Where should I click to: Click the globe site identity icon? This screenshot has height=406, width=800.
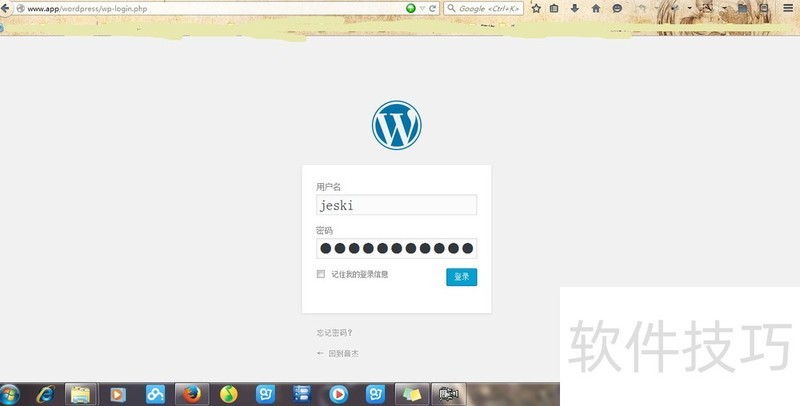(20, 9)
